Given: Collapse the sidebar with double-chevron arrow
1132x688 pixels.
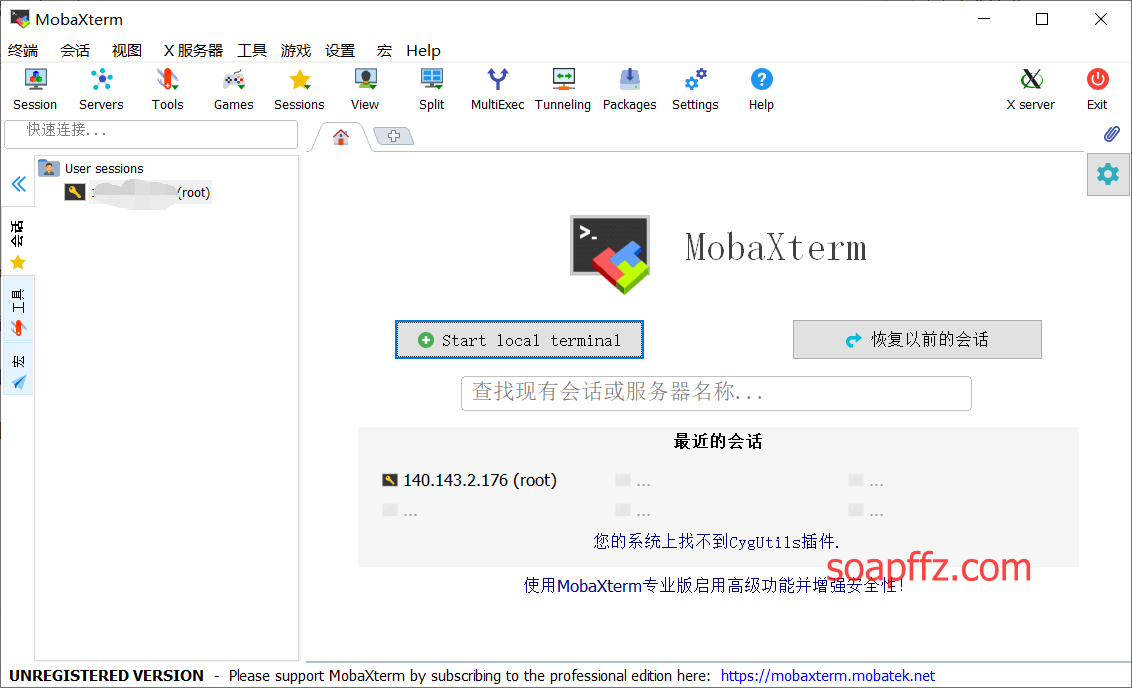Looking at the screenshot, I should point(19,184).
